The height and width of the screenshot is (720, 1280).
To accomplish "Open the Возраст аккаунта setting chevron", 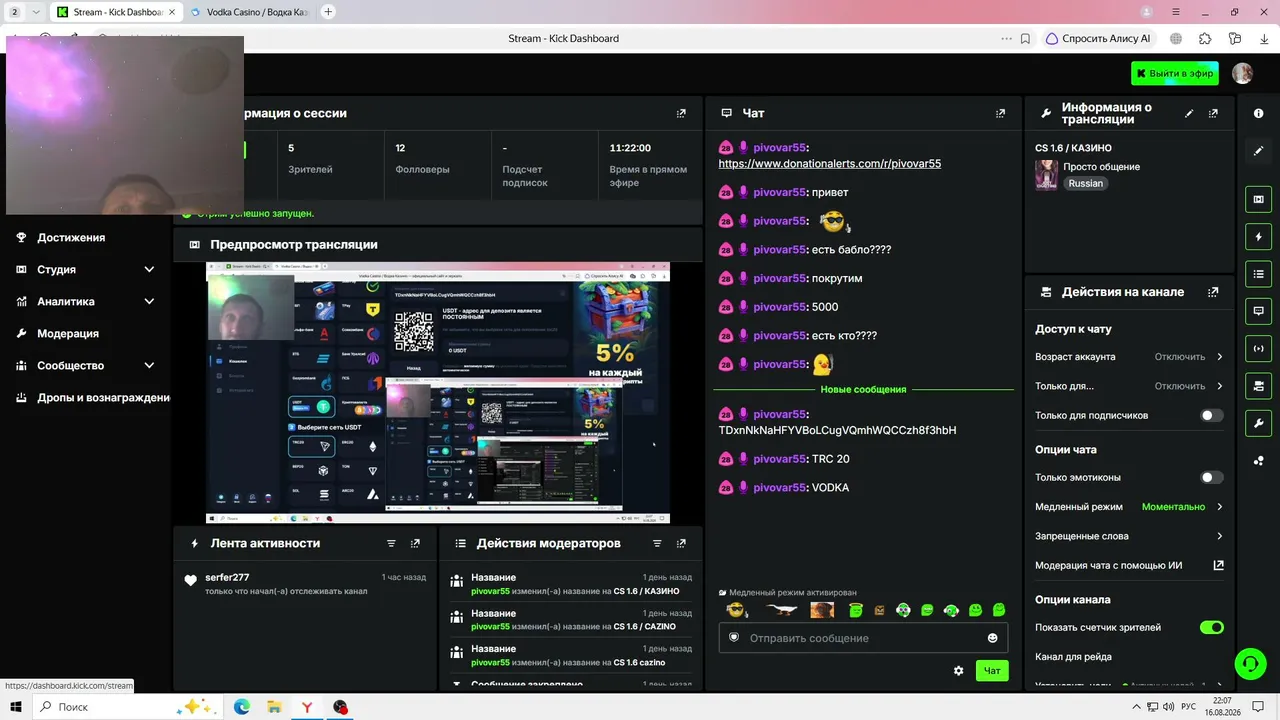I will [x=1219, y=357].
